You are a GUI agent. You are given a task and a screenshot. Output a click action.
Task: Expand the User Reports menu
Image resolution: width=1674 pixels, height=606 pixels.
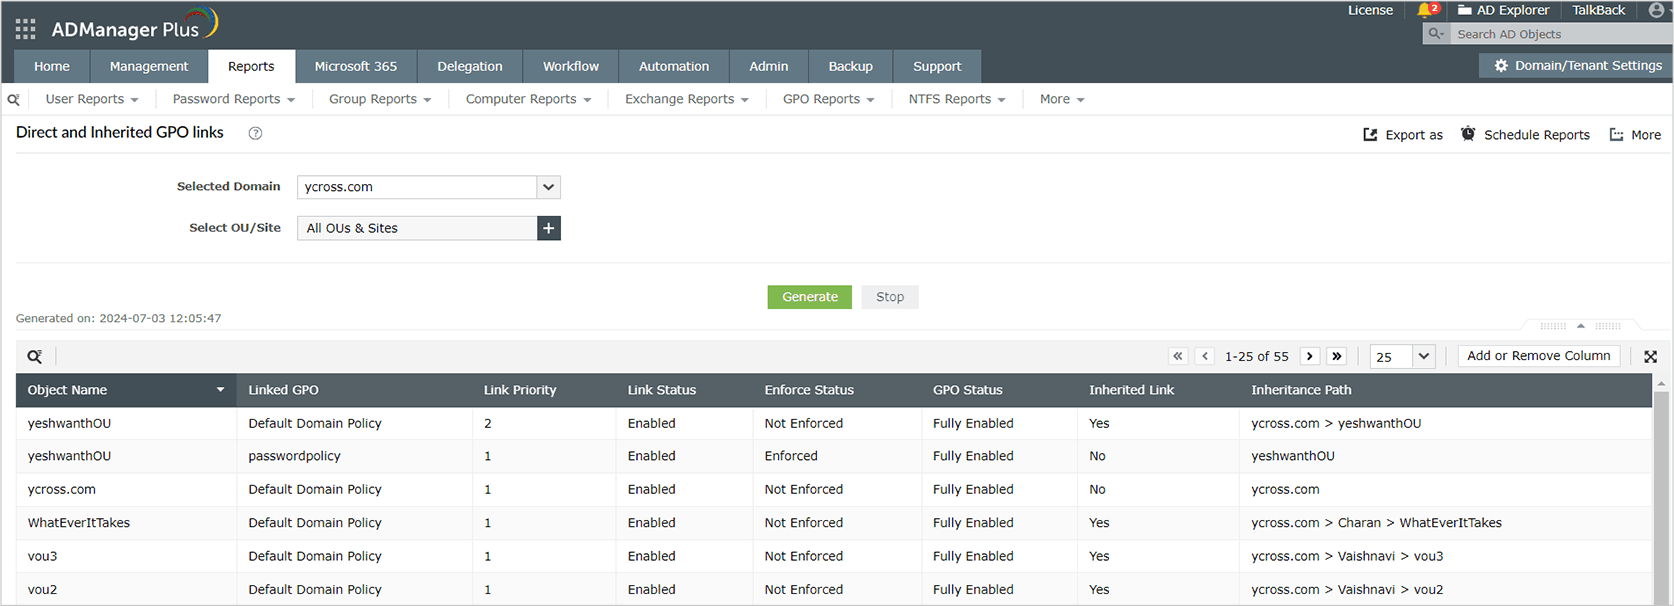(x=92, y=99)
